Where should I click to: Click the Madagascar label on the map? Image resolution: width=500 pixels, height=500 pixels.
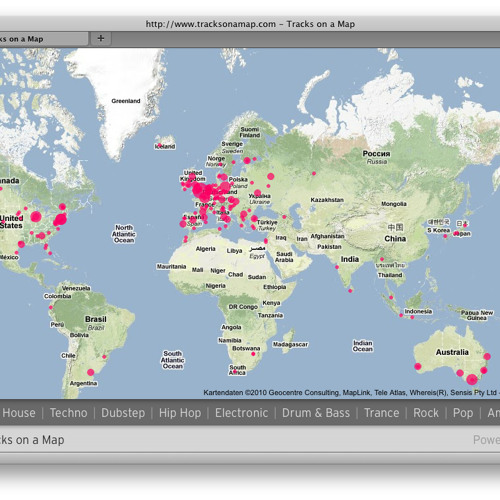[290, 344]
